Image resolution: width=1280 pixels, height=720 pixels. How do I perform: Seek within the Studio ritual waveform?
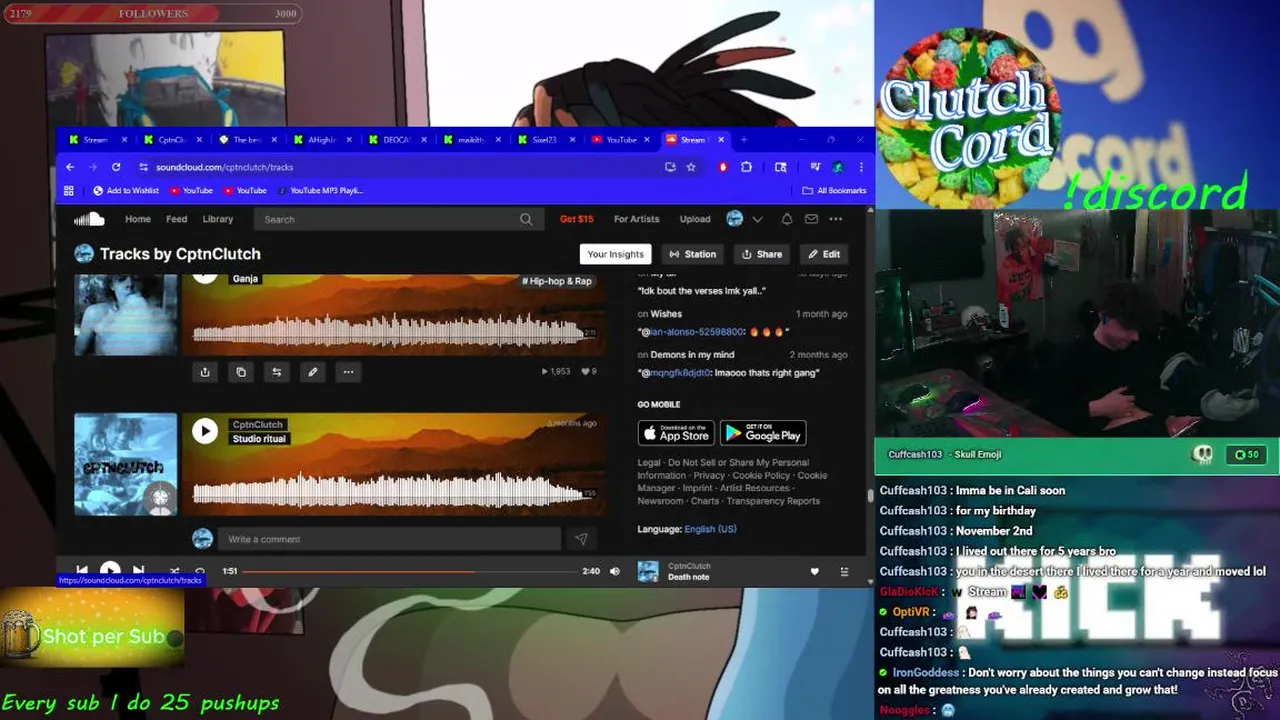point(392,490)
